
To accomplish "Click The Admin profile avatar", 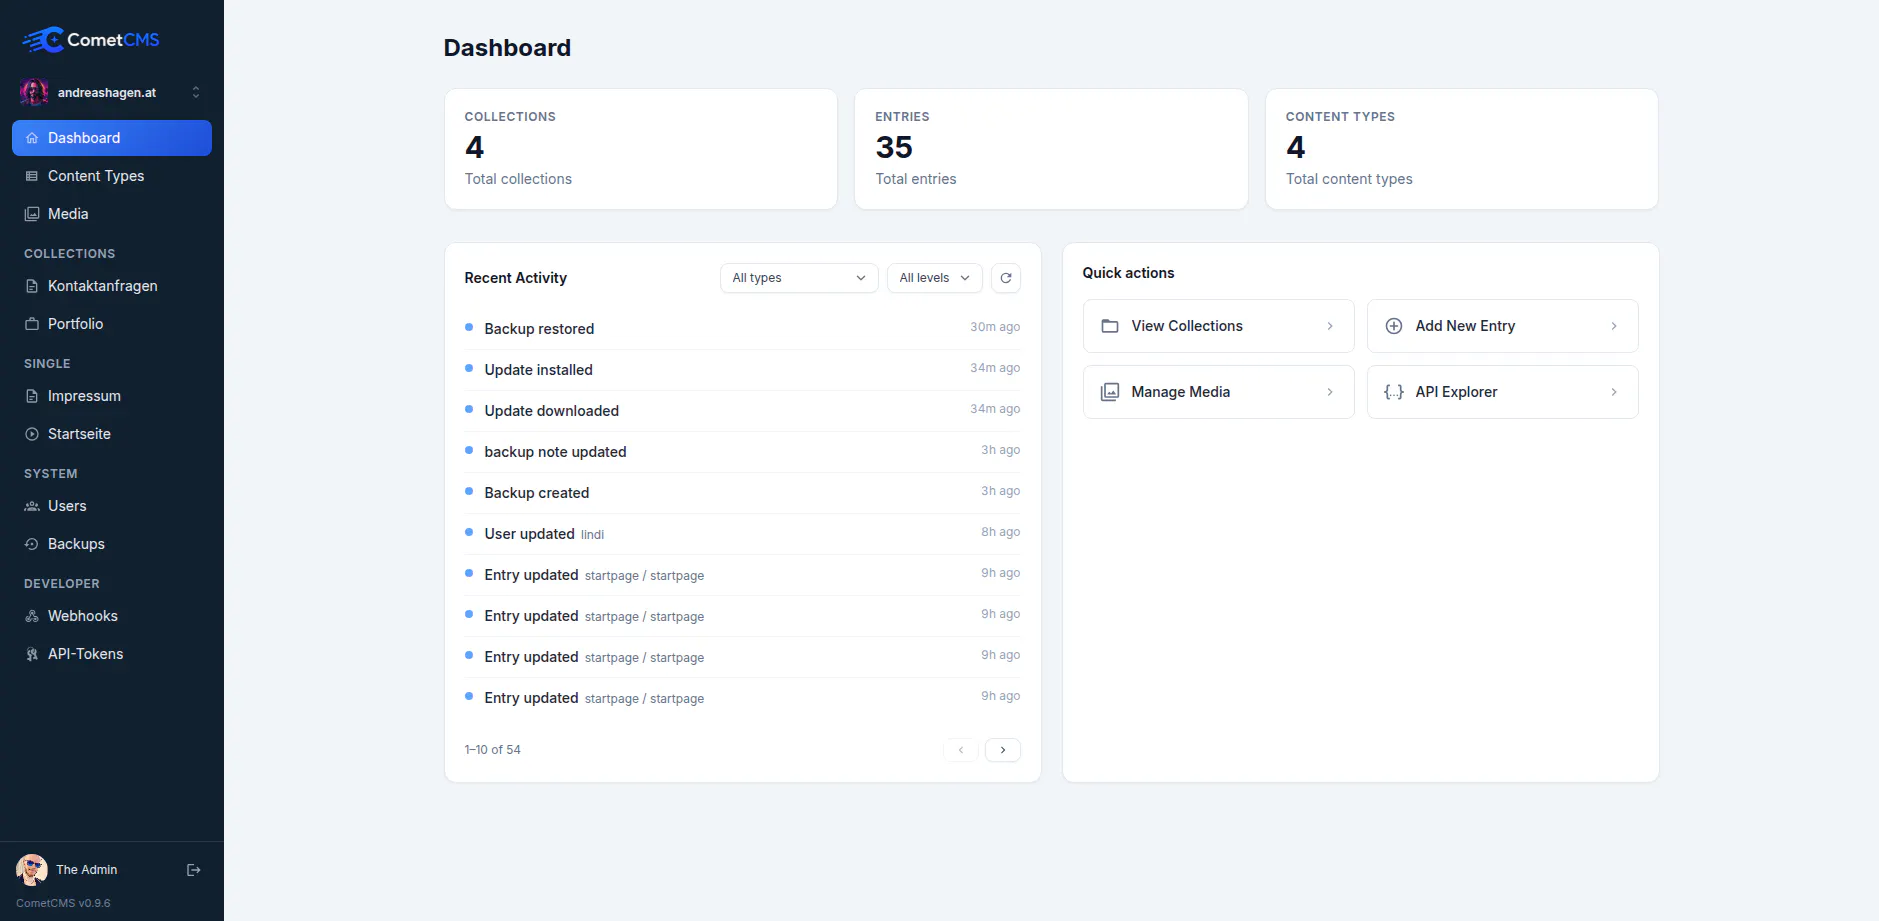I will tap(32, 870).
